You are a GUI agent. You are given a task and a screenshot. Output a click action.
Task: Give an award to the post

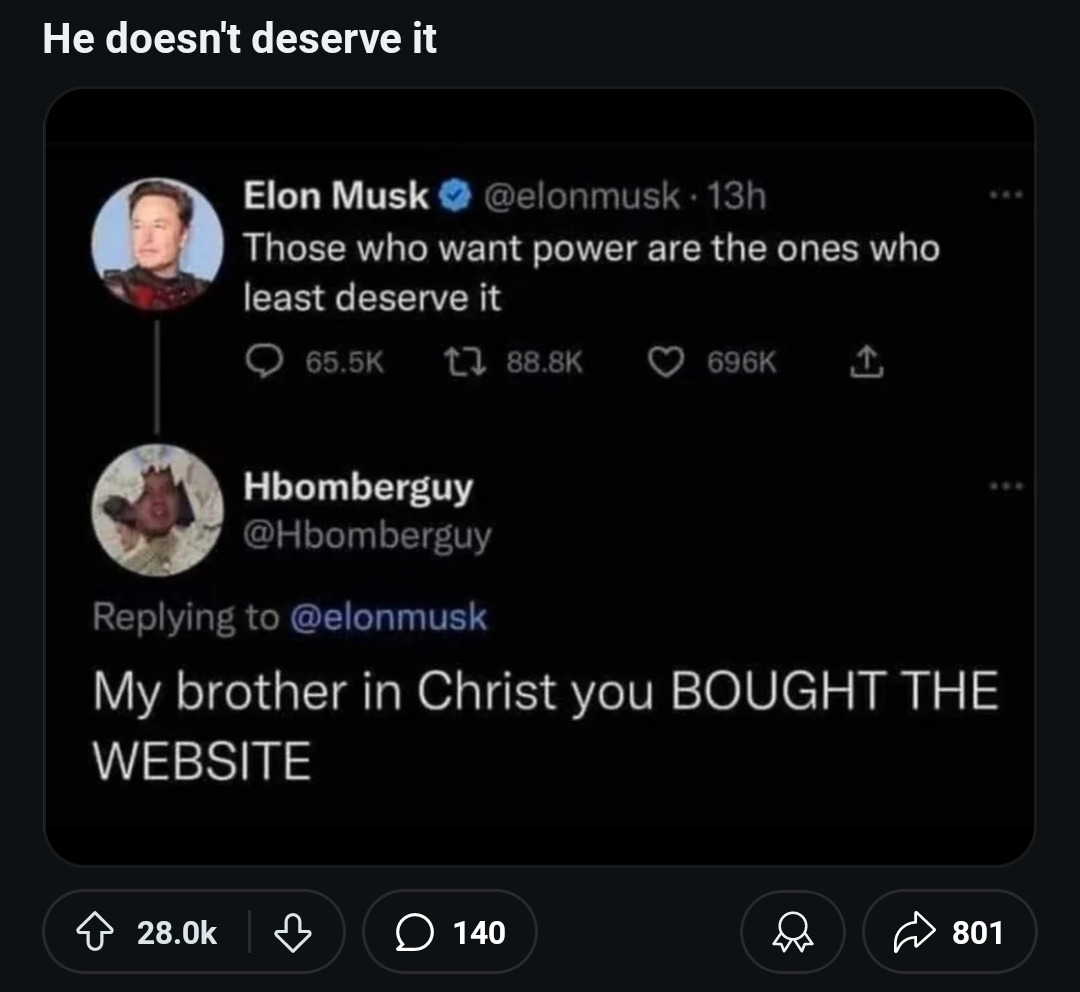tap(792, 932)
